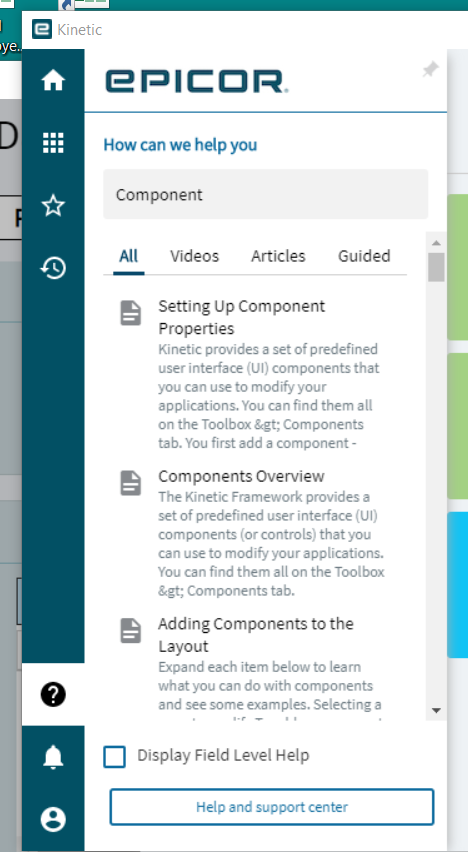This screenshot has width=468, height=852.
Task: Open Adding Components to the Layout article
Action: tap(255, 635)
